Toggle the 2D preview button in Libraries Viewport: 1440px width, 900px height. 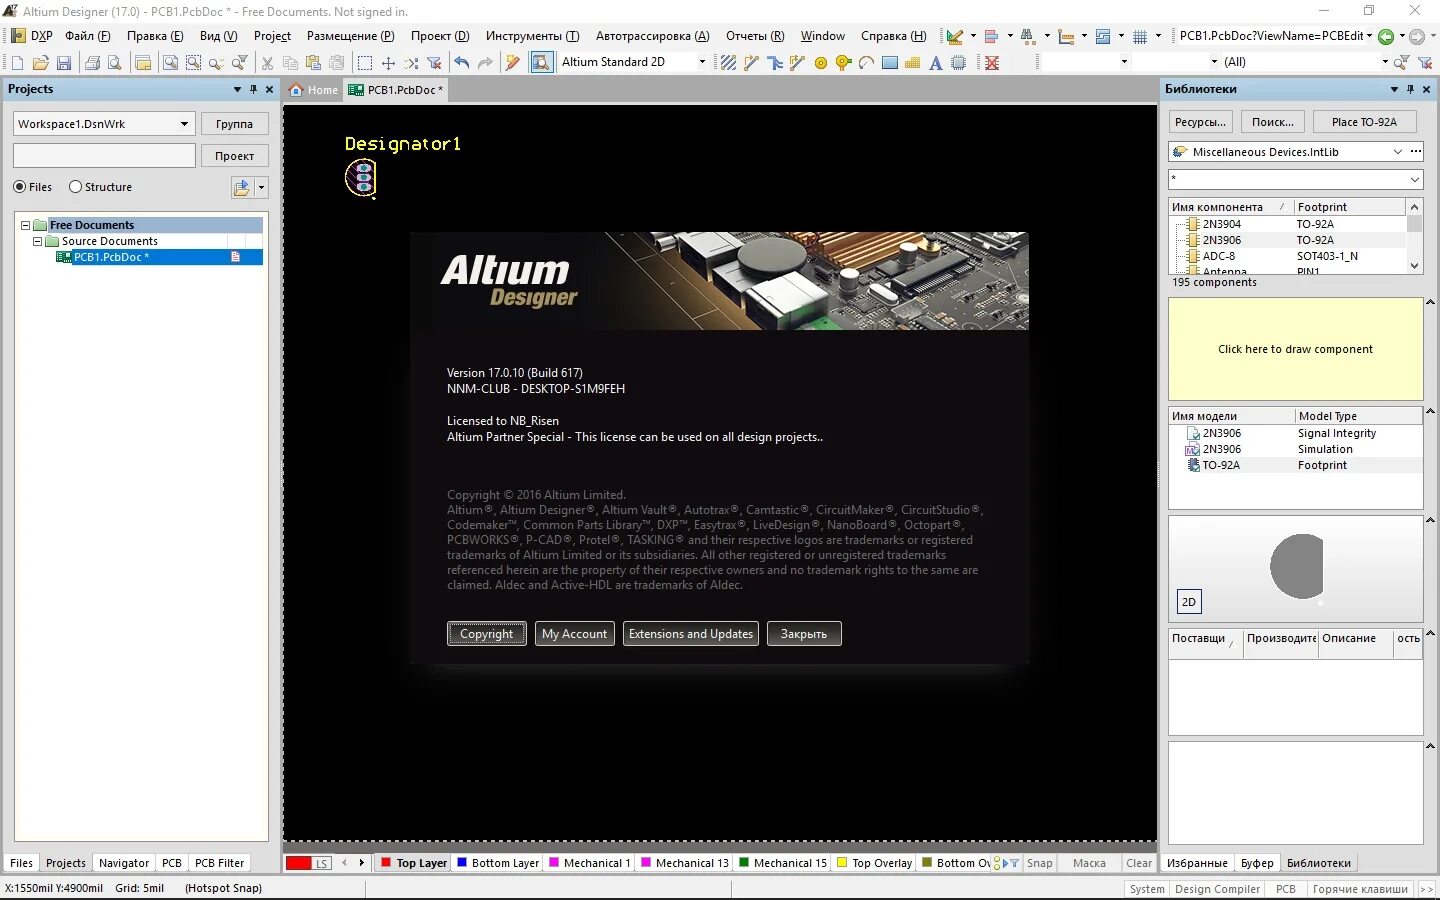point(1189,602)
